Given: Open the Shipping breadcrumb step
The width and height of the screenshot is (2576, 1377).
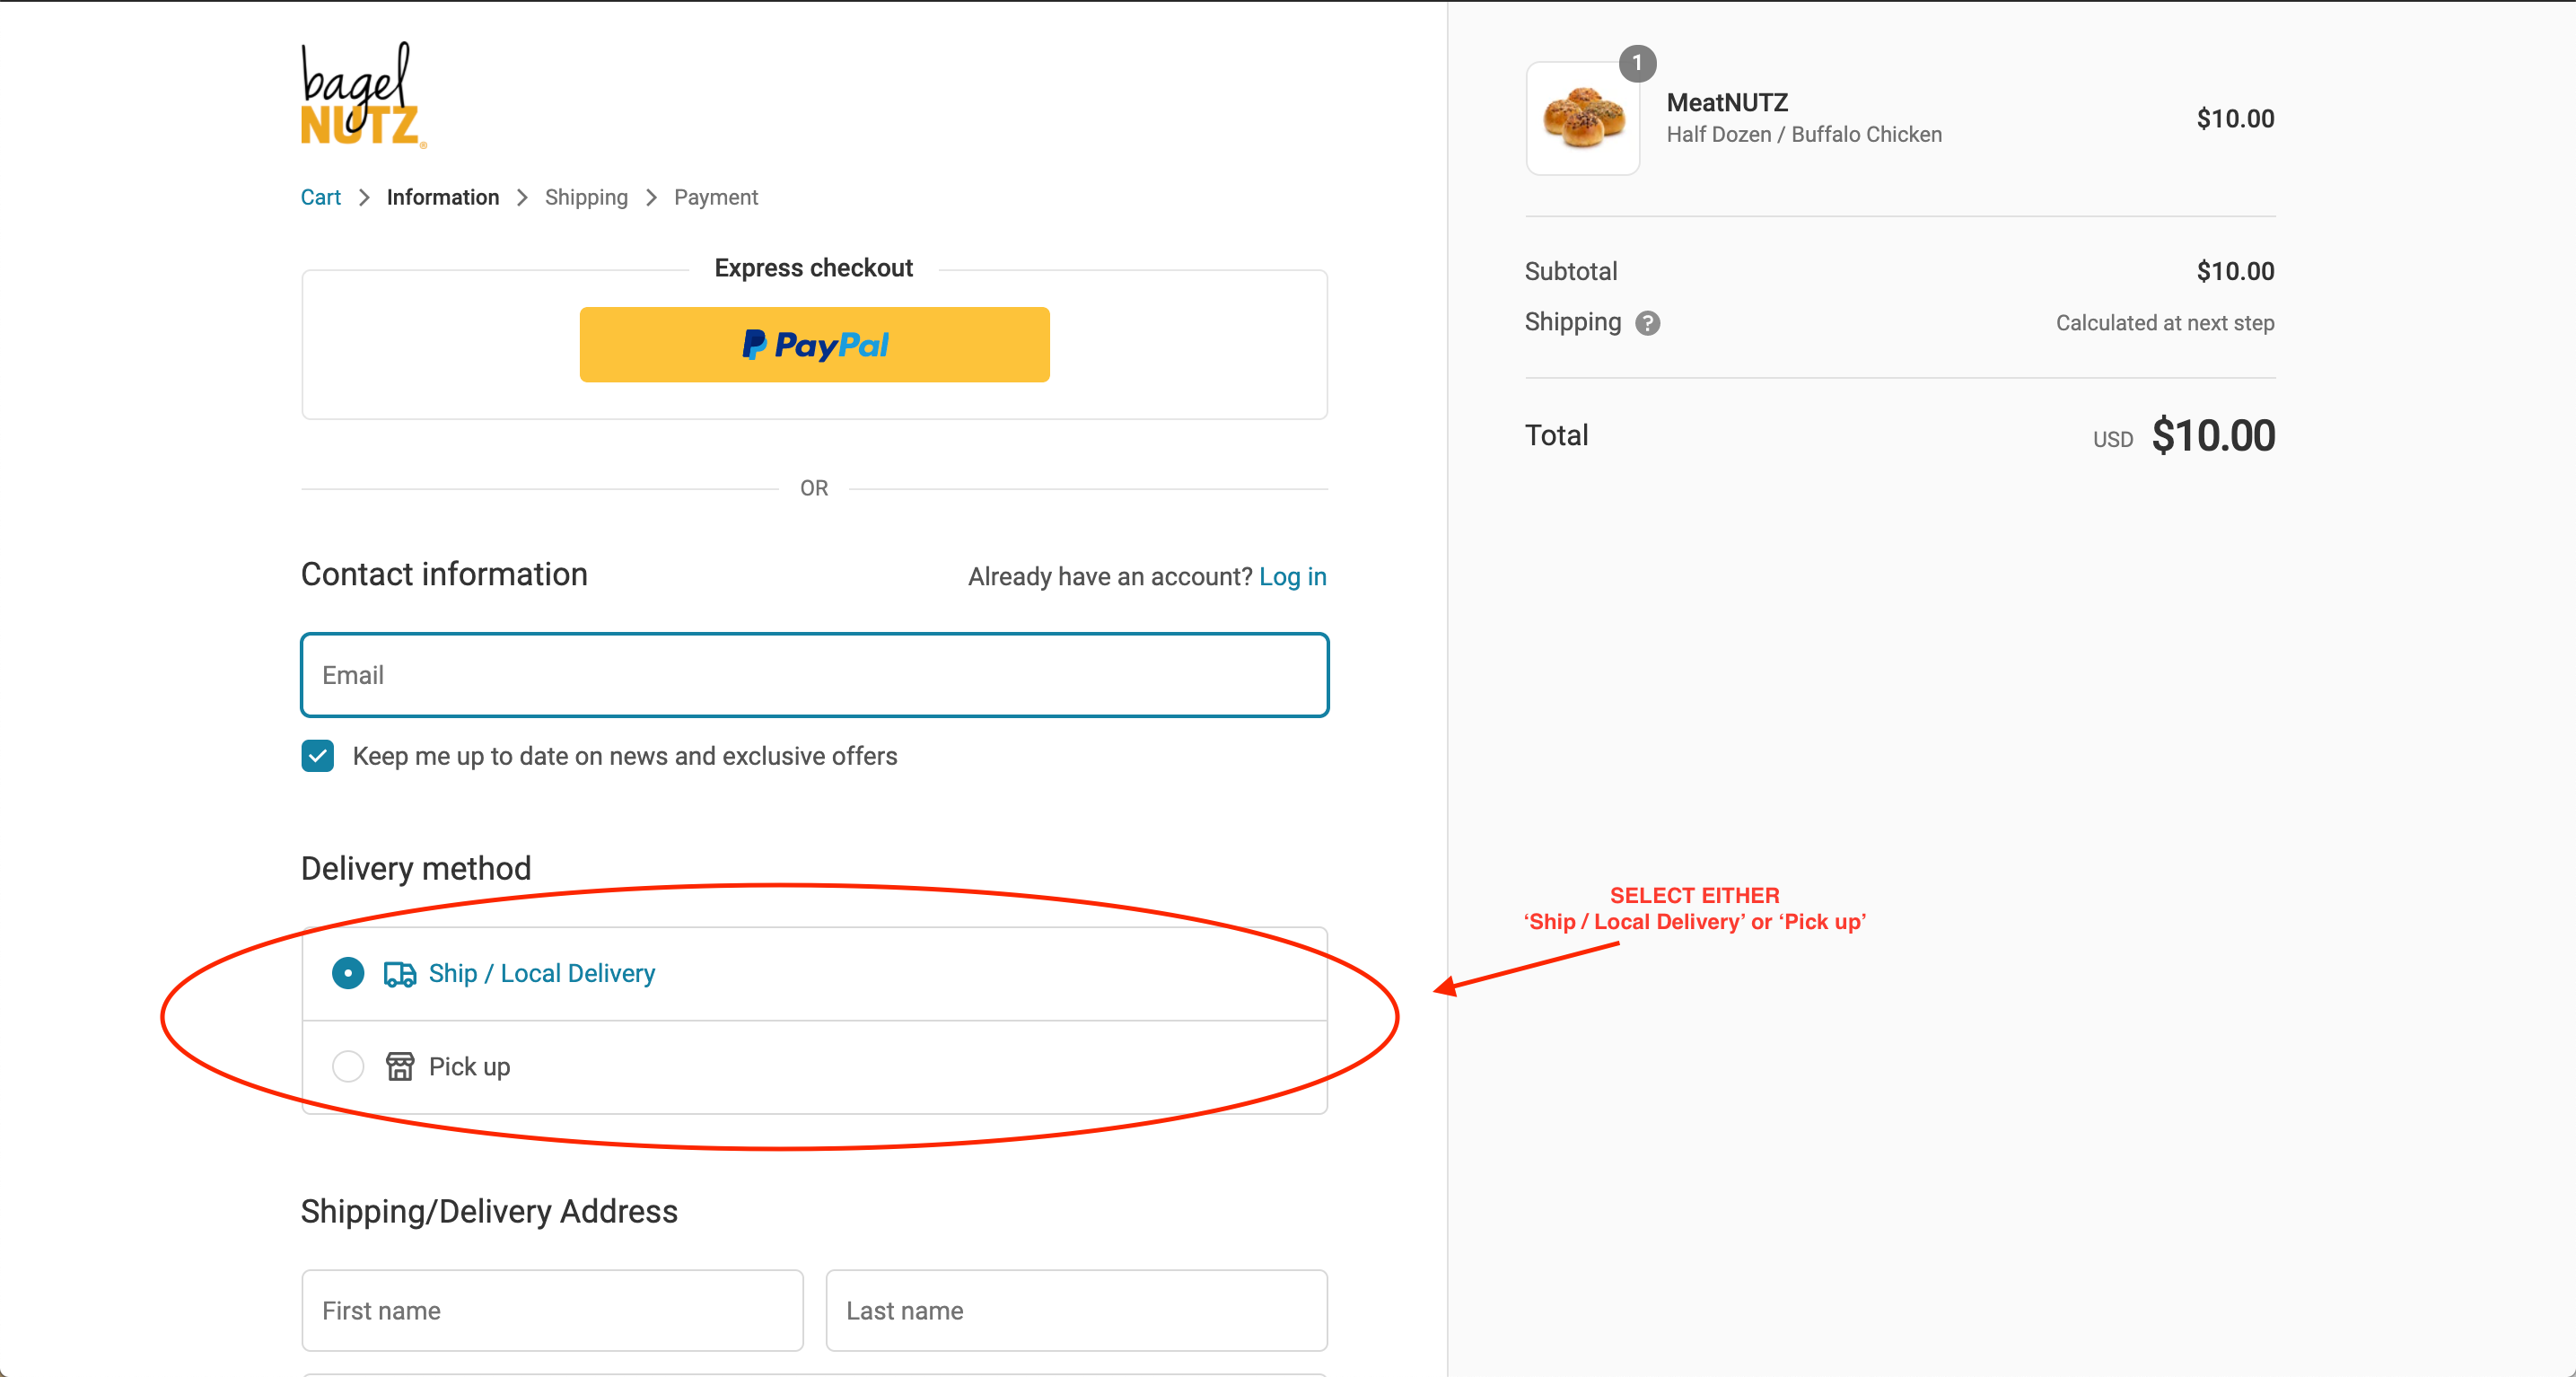Looking at the screenshot, I should tap(586, 197).
